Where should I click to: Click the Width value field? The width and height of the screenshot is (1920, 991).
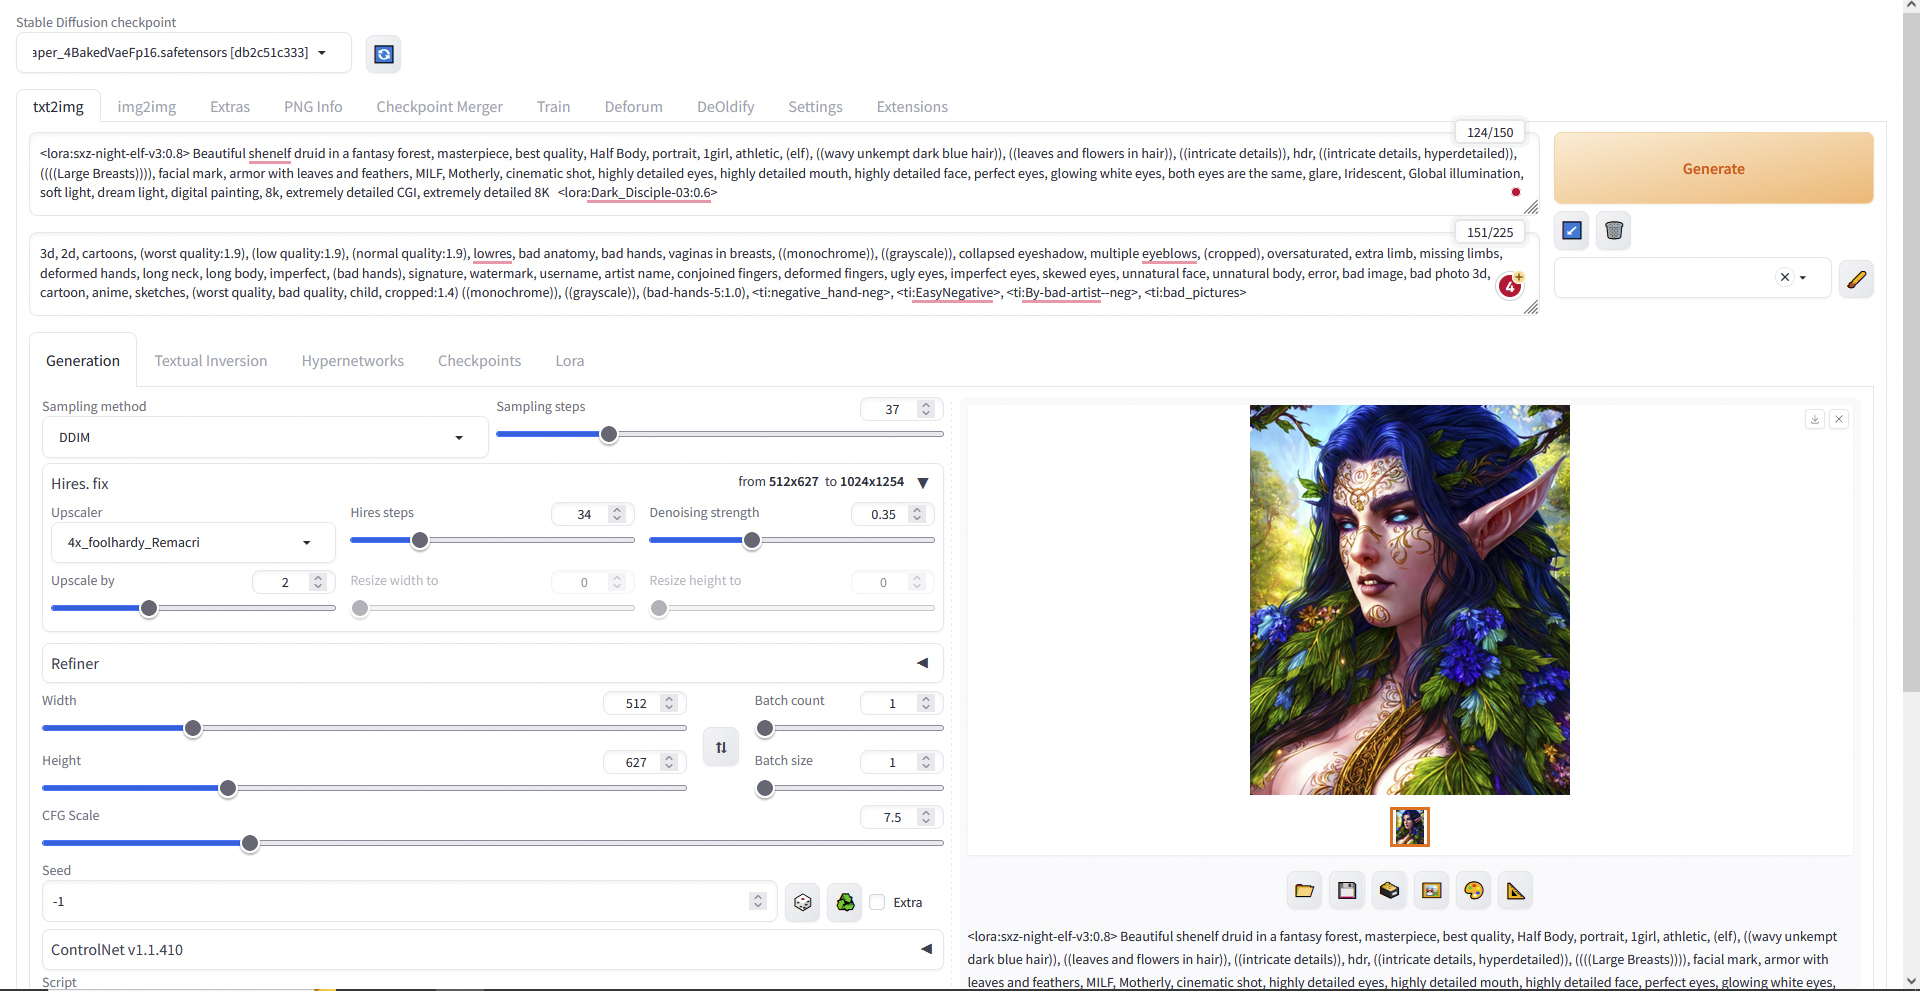point(642,703)
